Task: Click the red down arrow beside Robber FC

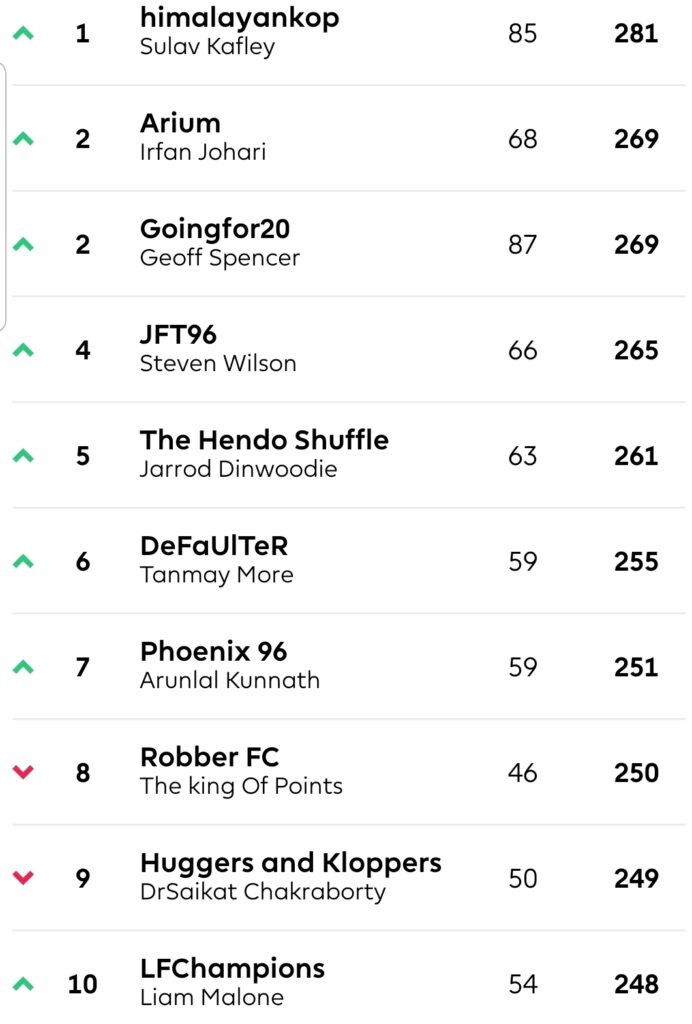Action: pyautogui.click(x=24, y=773)
